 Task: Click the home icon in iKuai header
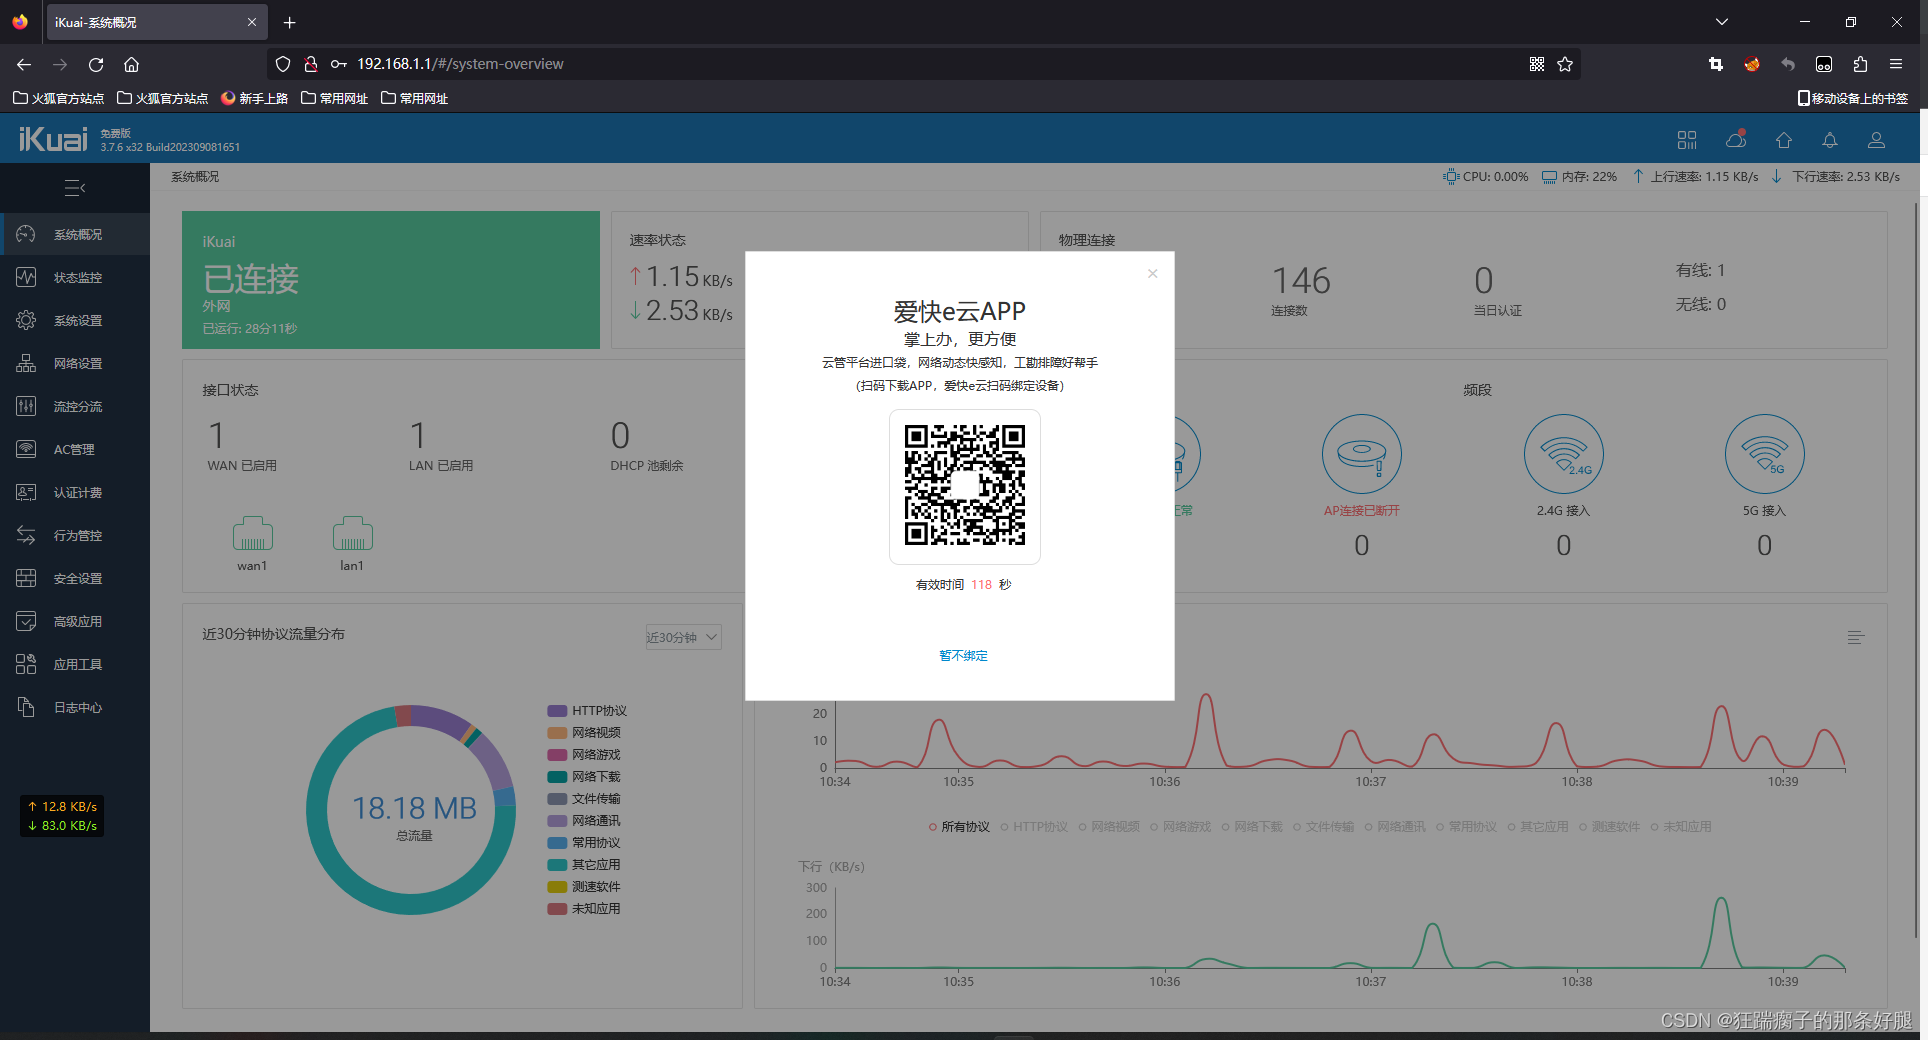(x=1784, y=140)
